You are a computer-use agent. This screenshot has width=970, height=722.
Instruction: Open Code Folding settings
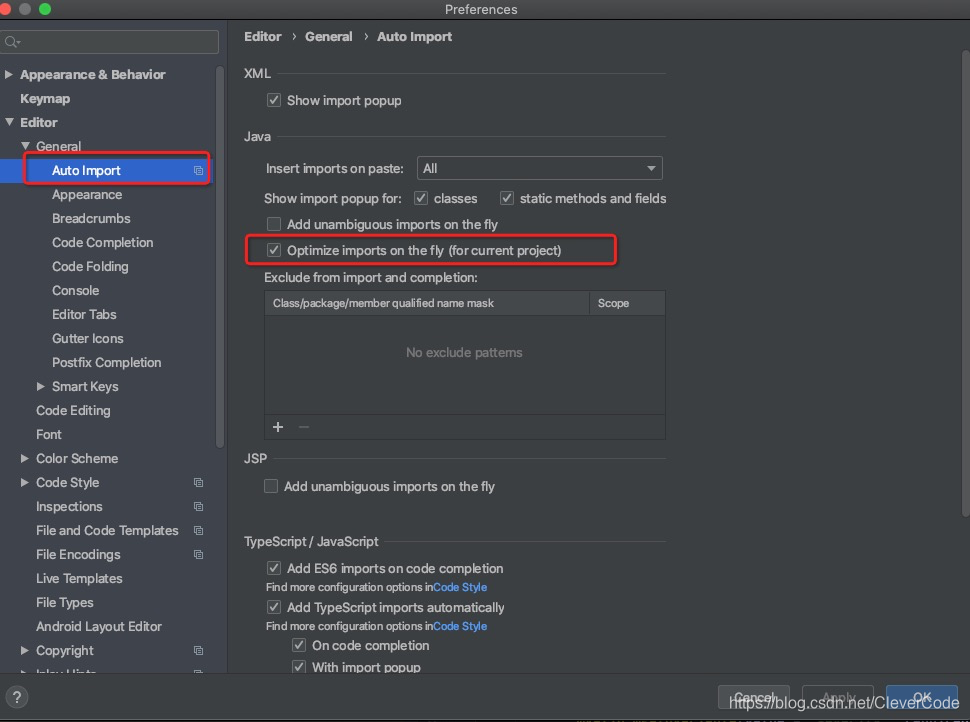pyautogui.click(x=90, y=267)
